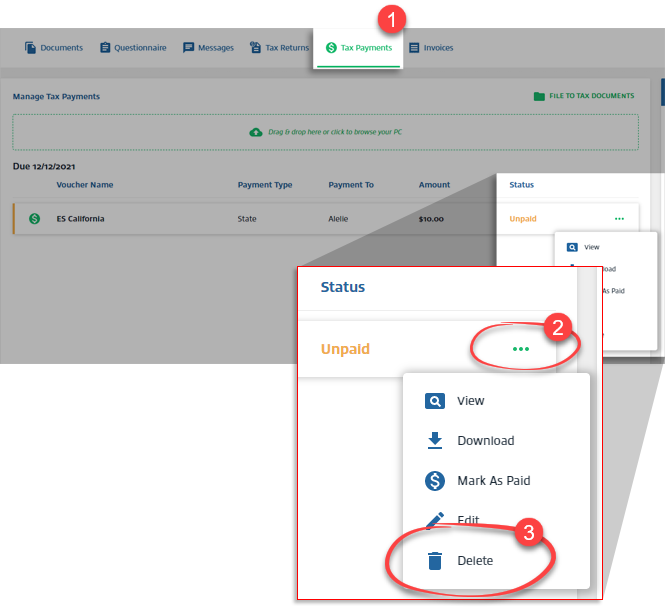Click the enlarged Status column header
The width and height of the screenshot is (665, 610).
342,287
